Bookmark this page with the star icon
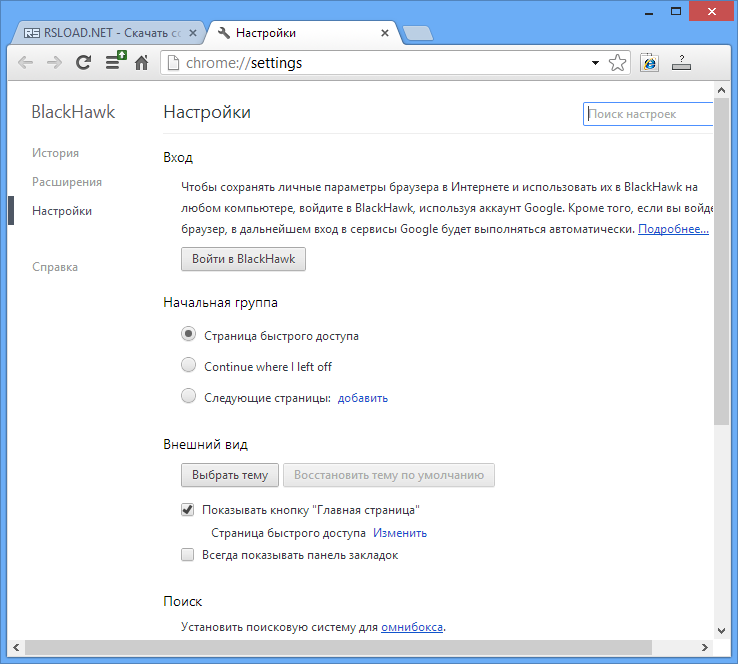 pos(617,63)
